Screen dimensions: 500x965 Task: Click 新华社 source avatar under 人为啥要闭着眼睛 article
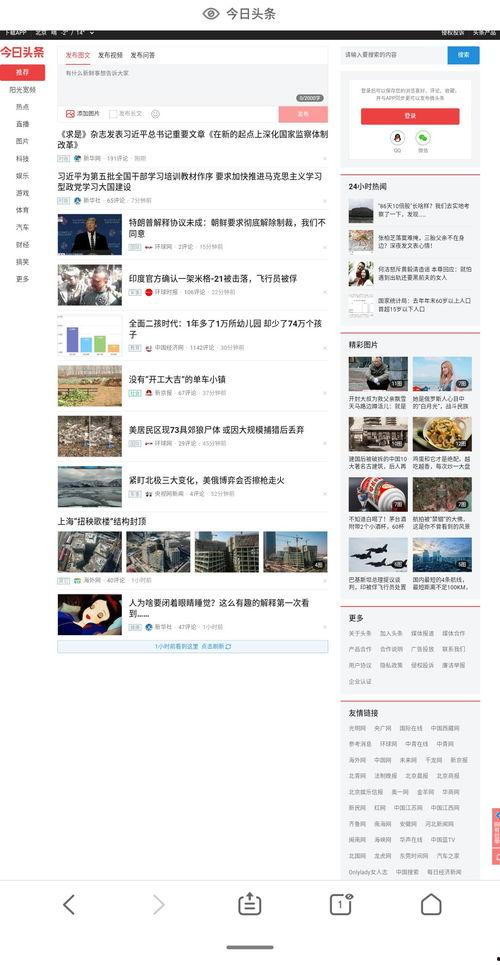(x=148, y=627)
